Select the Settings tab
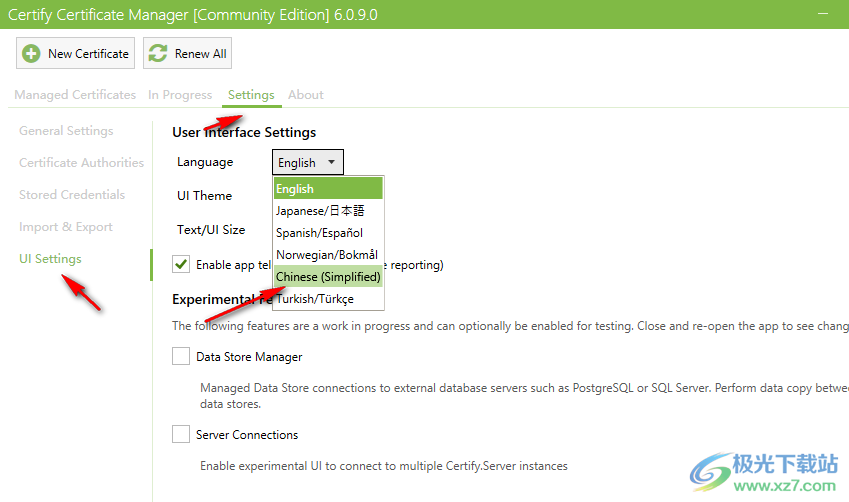The image size is (849, 502). (251, 95)
